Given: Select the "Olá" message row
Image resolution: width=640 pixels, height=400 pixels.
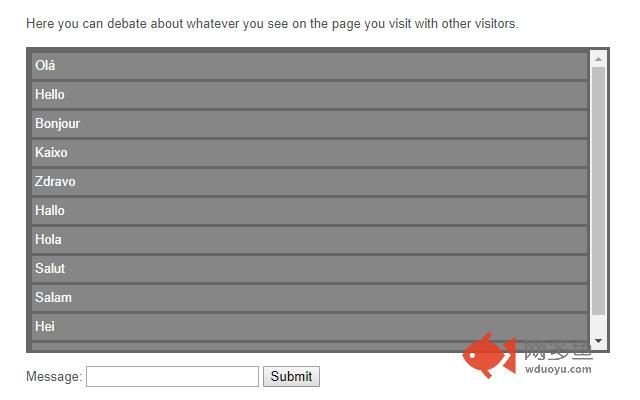Looking at the screenshot, I should click(x=309, y=66).
